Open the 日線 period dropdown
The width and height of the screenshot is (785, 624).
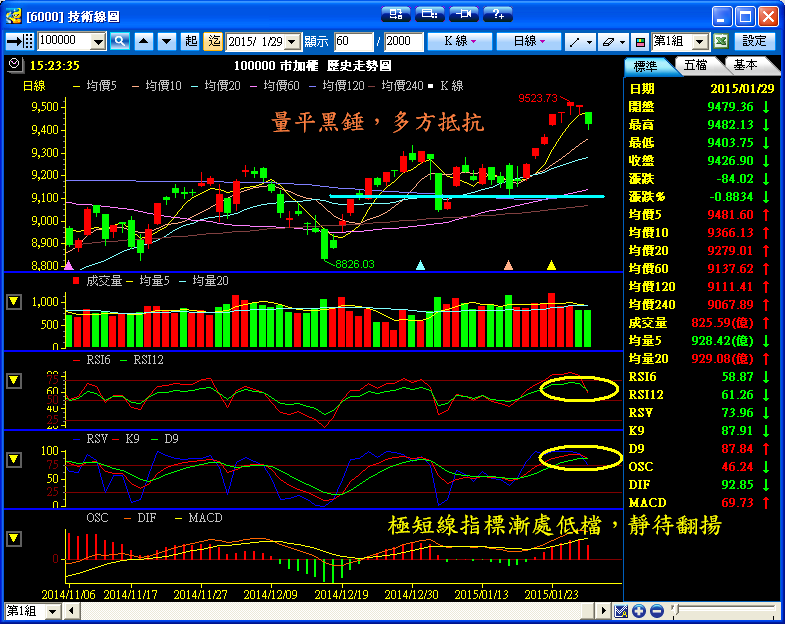[528, 41]
